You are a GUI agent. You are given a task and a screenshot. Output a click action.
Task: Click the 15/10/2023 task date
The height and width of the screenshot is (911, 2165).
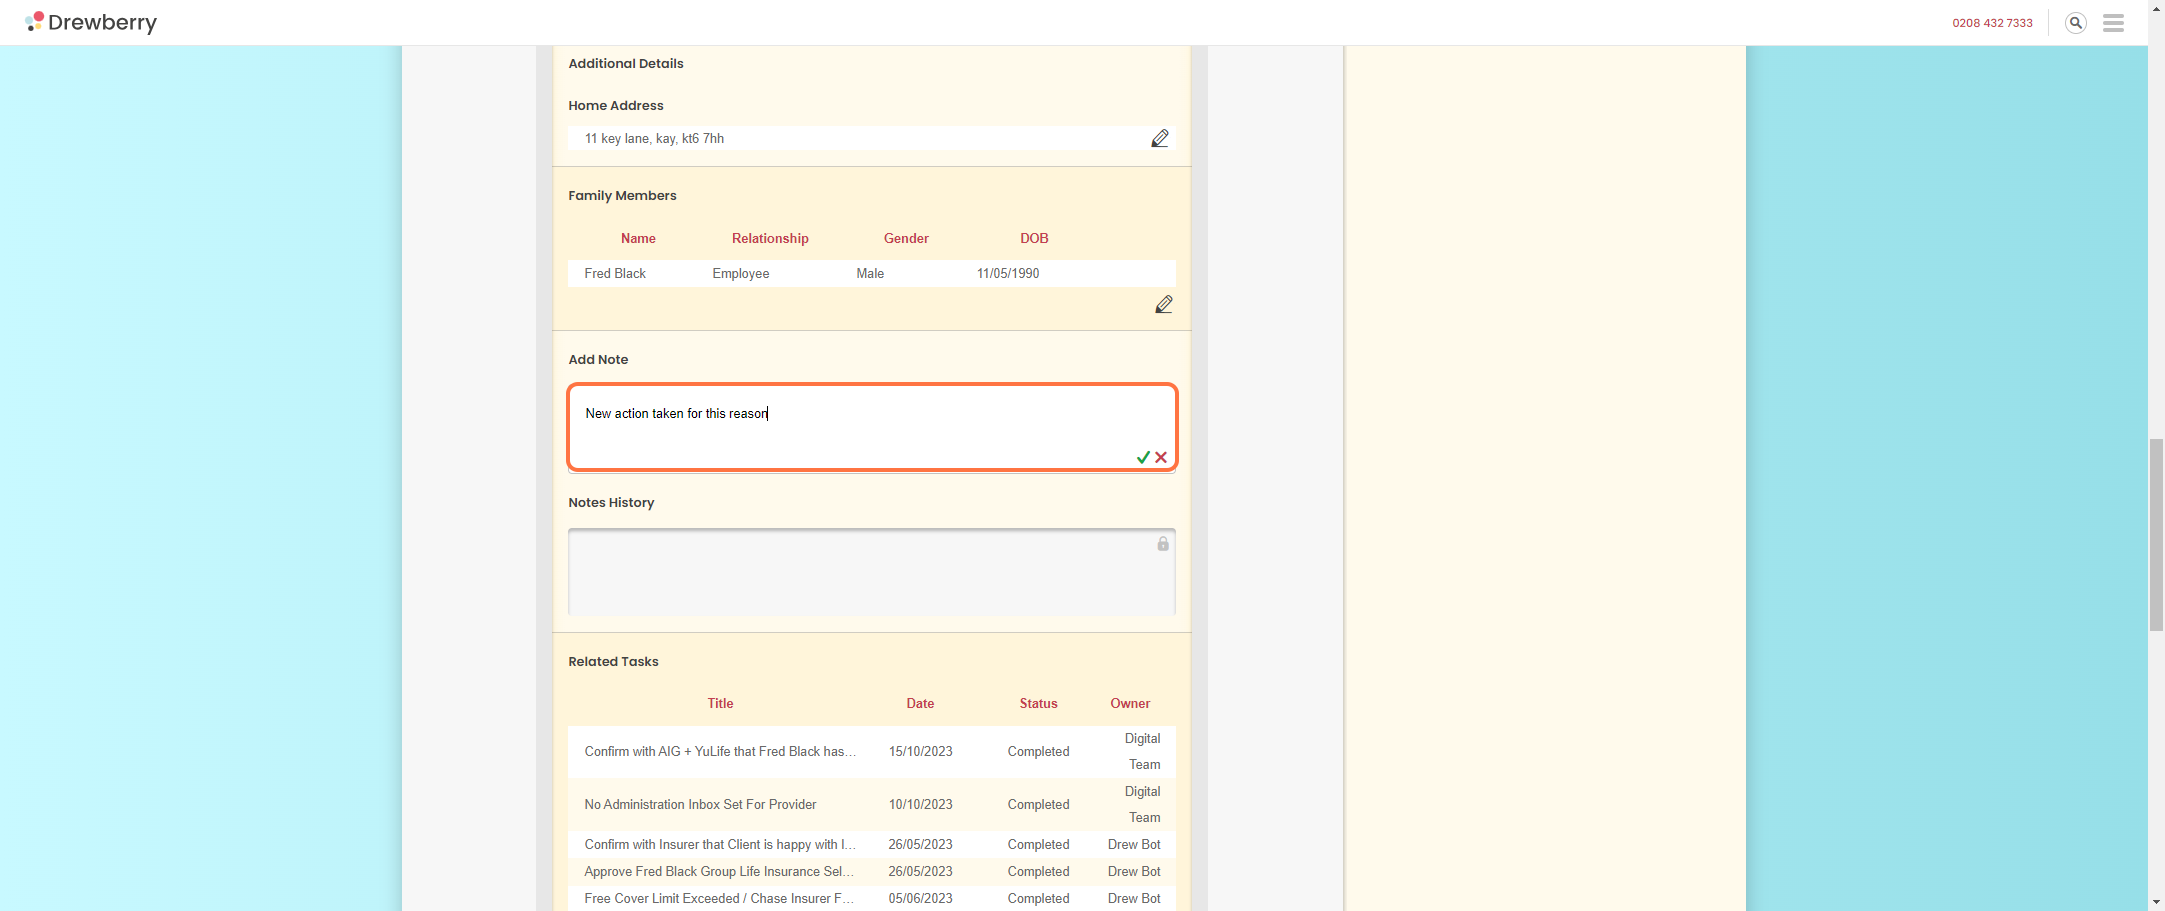click(920, 751)
